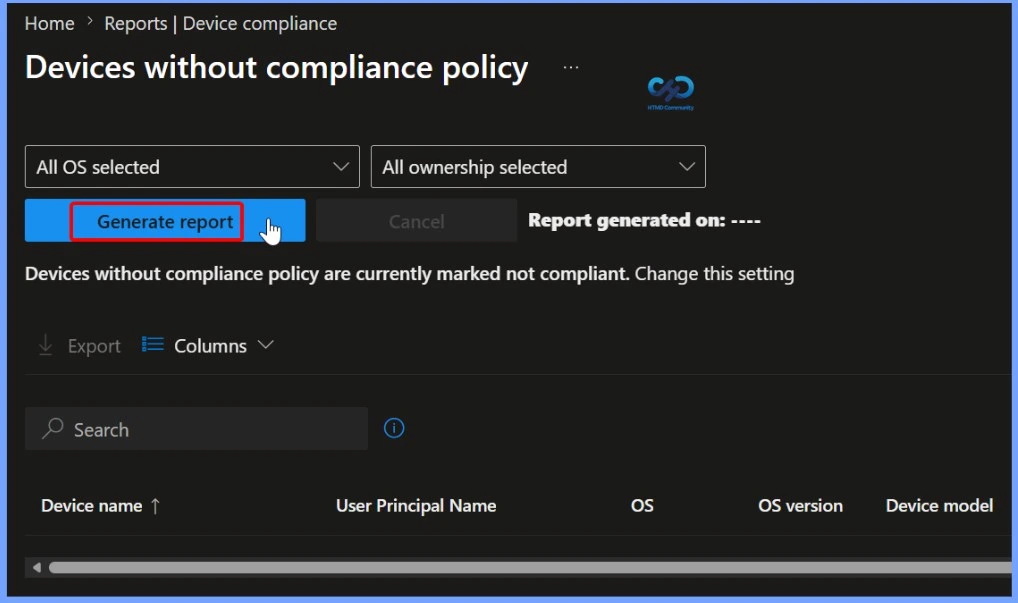
Task: Sort by Device name column header
Action: click(92, 506)
